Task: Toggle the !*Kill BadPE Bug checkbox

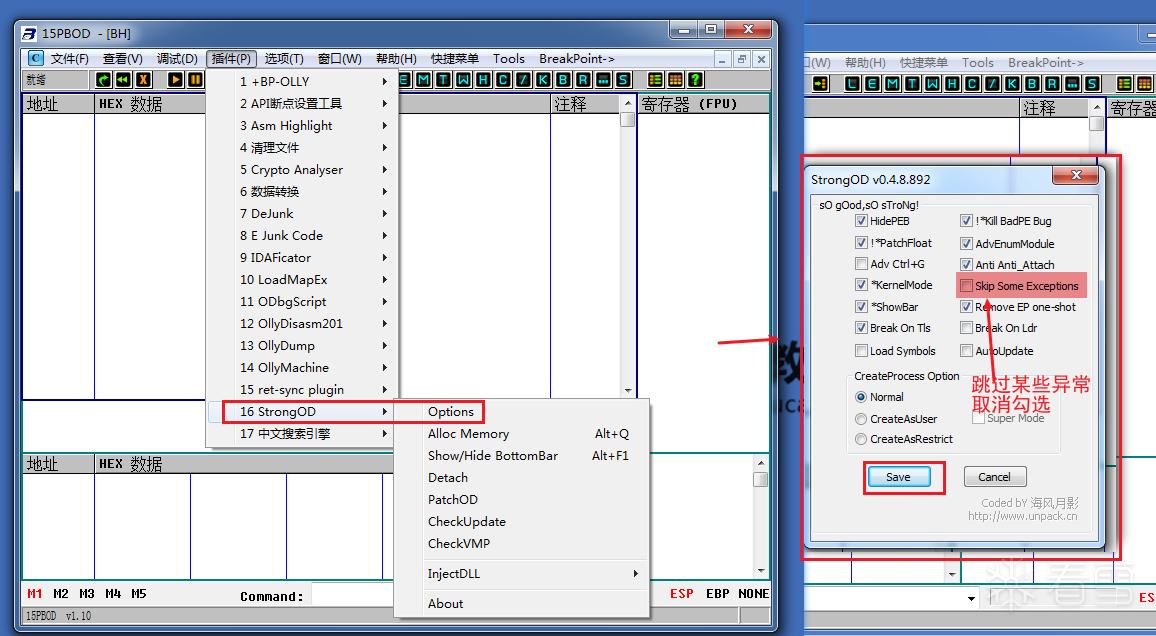Action: click(967, 220)
